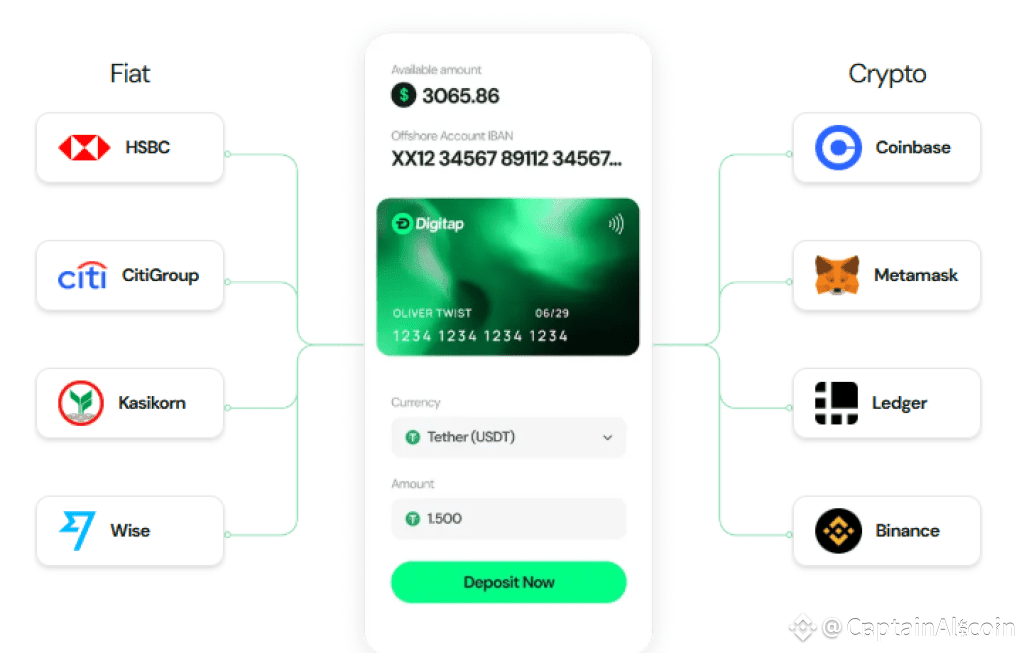This screenshot has width=1024, height=653.
Task: Click the Binance logo icon
Action: (839, 531)
